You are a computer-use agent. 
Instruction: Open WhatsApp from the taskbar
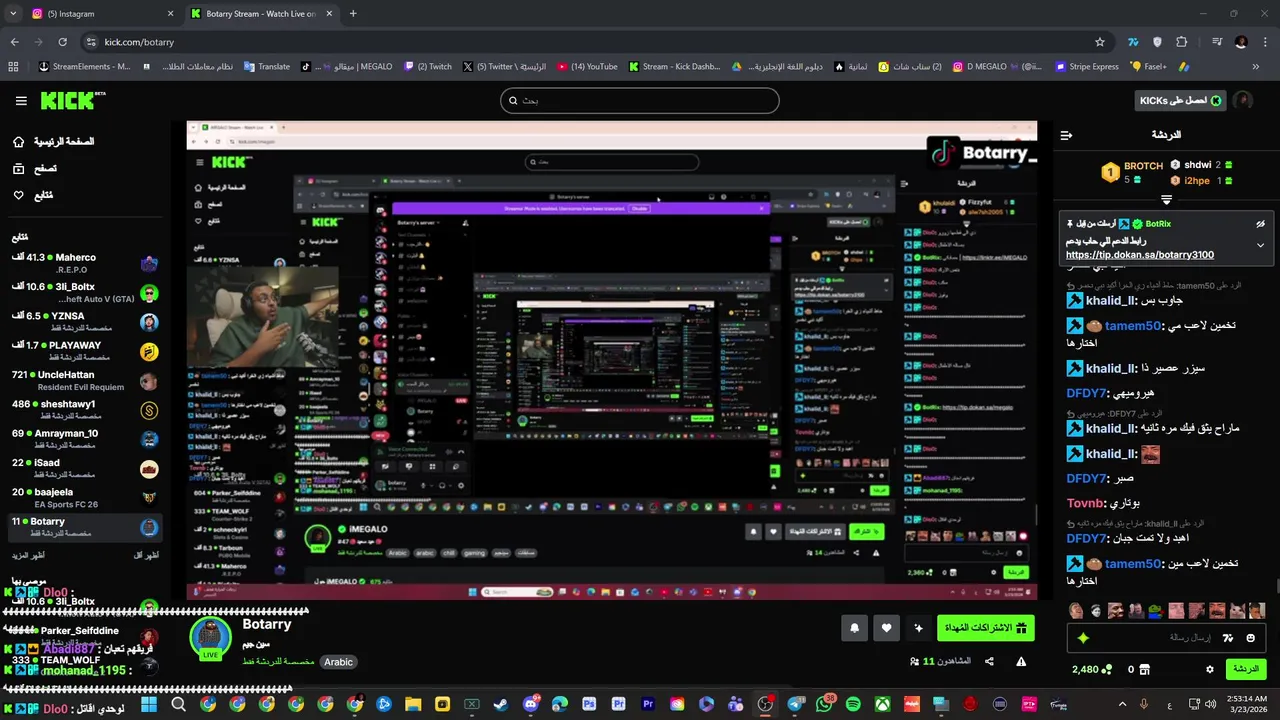tap(824, 705)
